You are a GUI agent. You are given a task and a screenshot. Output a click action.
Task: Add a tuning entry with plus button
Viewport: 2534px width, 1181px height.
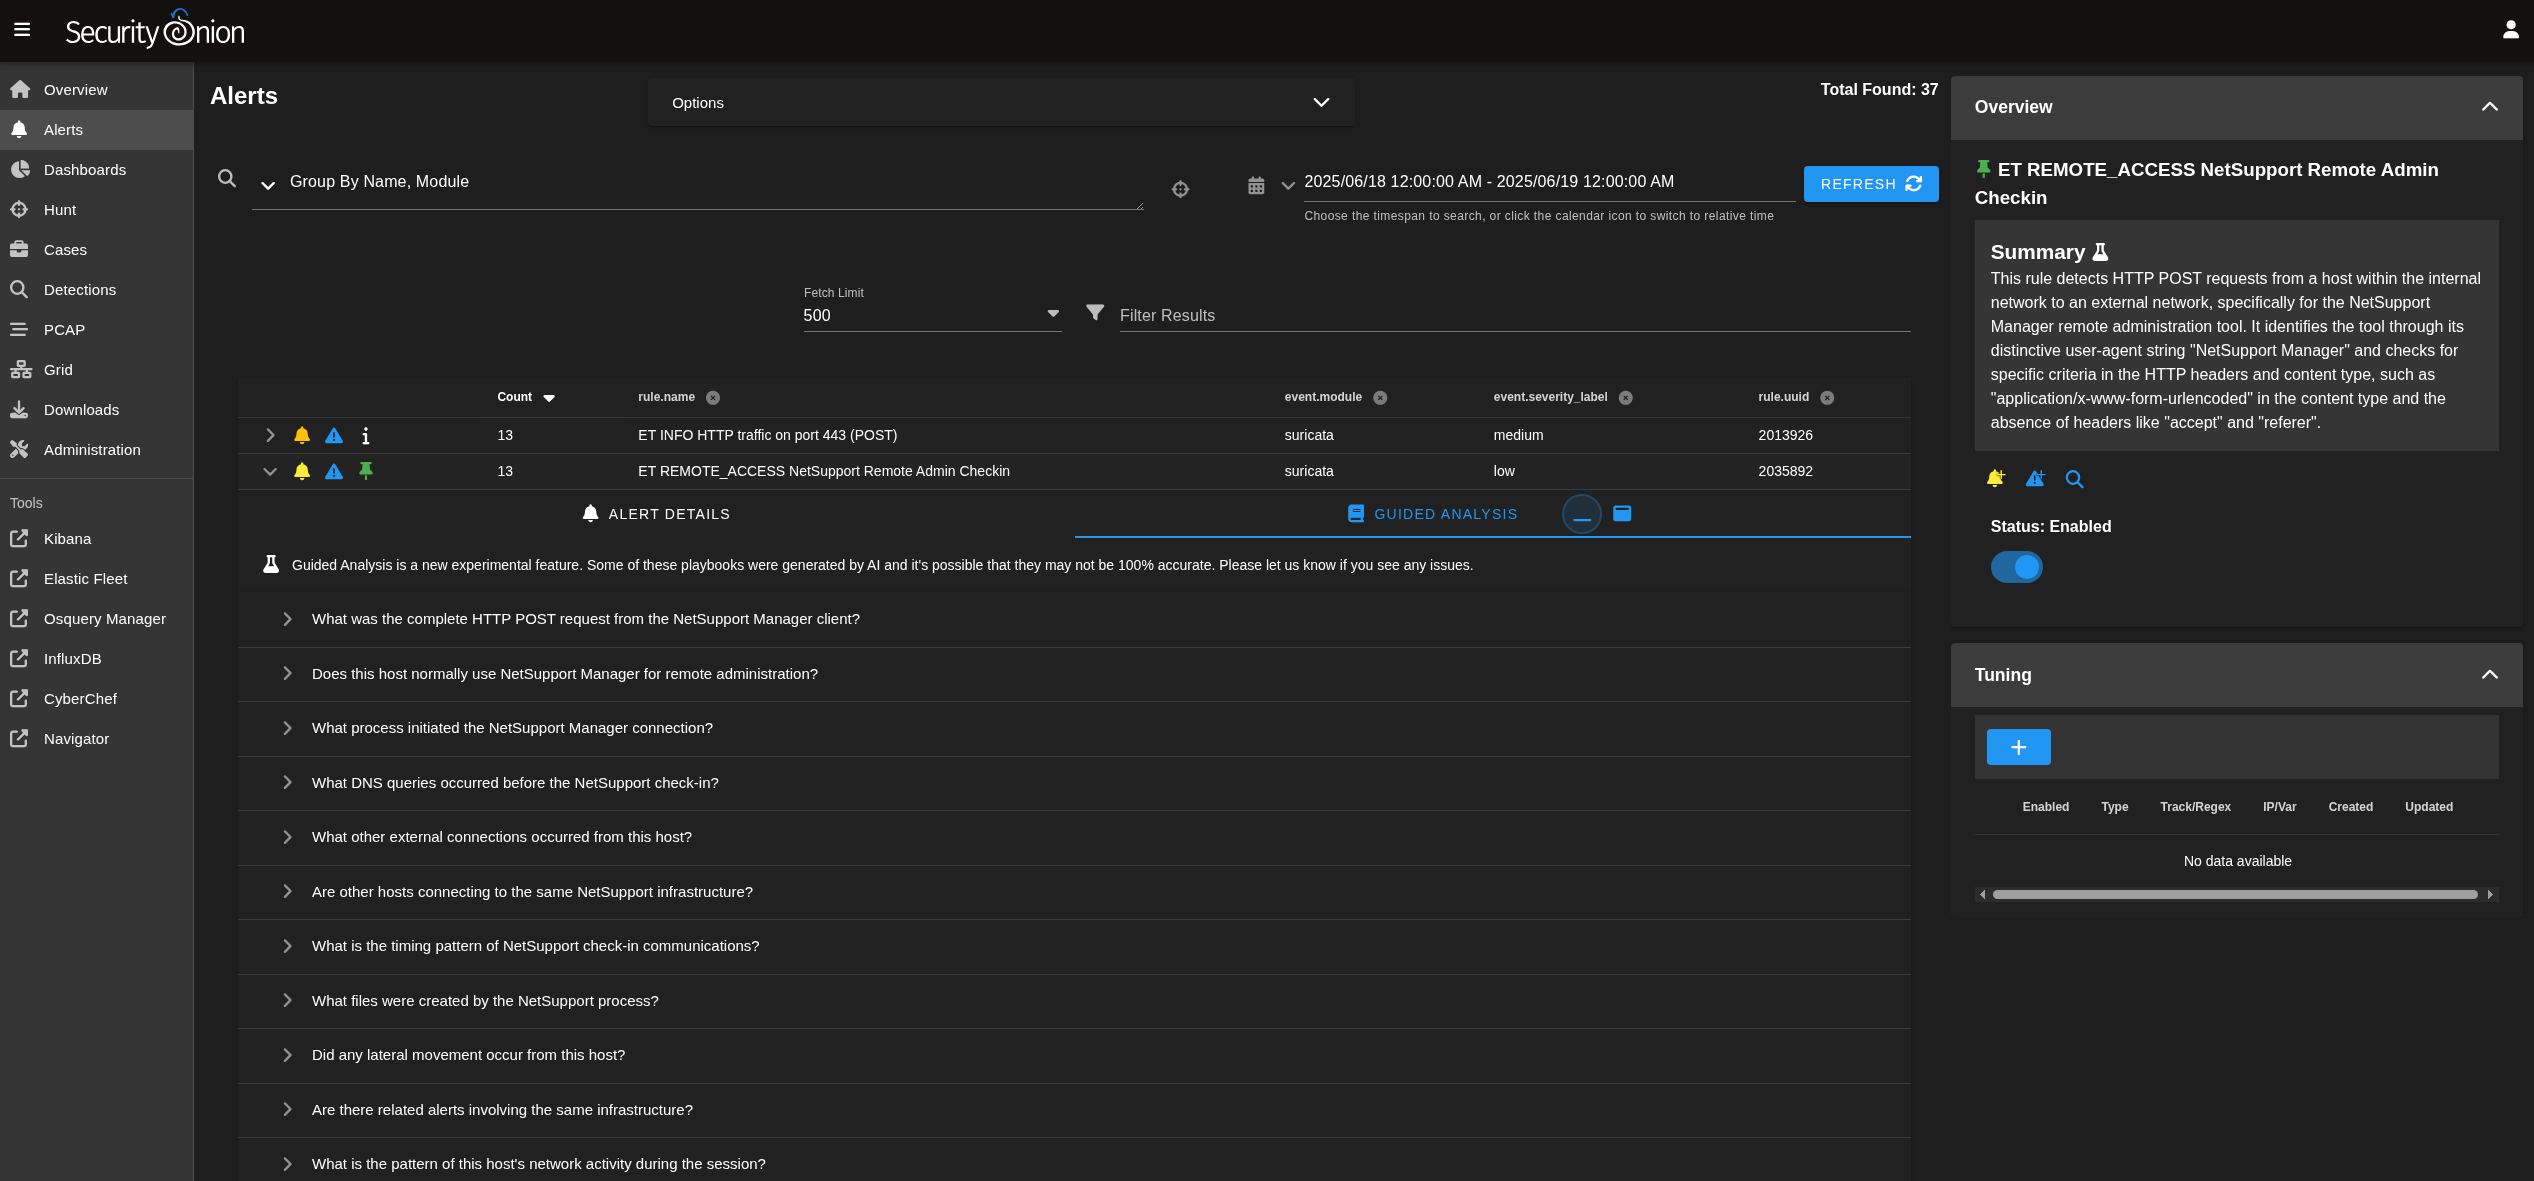[2018, 747]
